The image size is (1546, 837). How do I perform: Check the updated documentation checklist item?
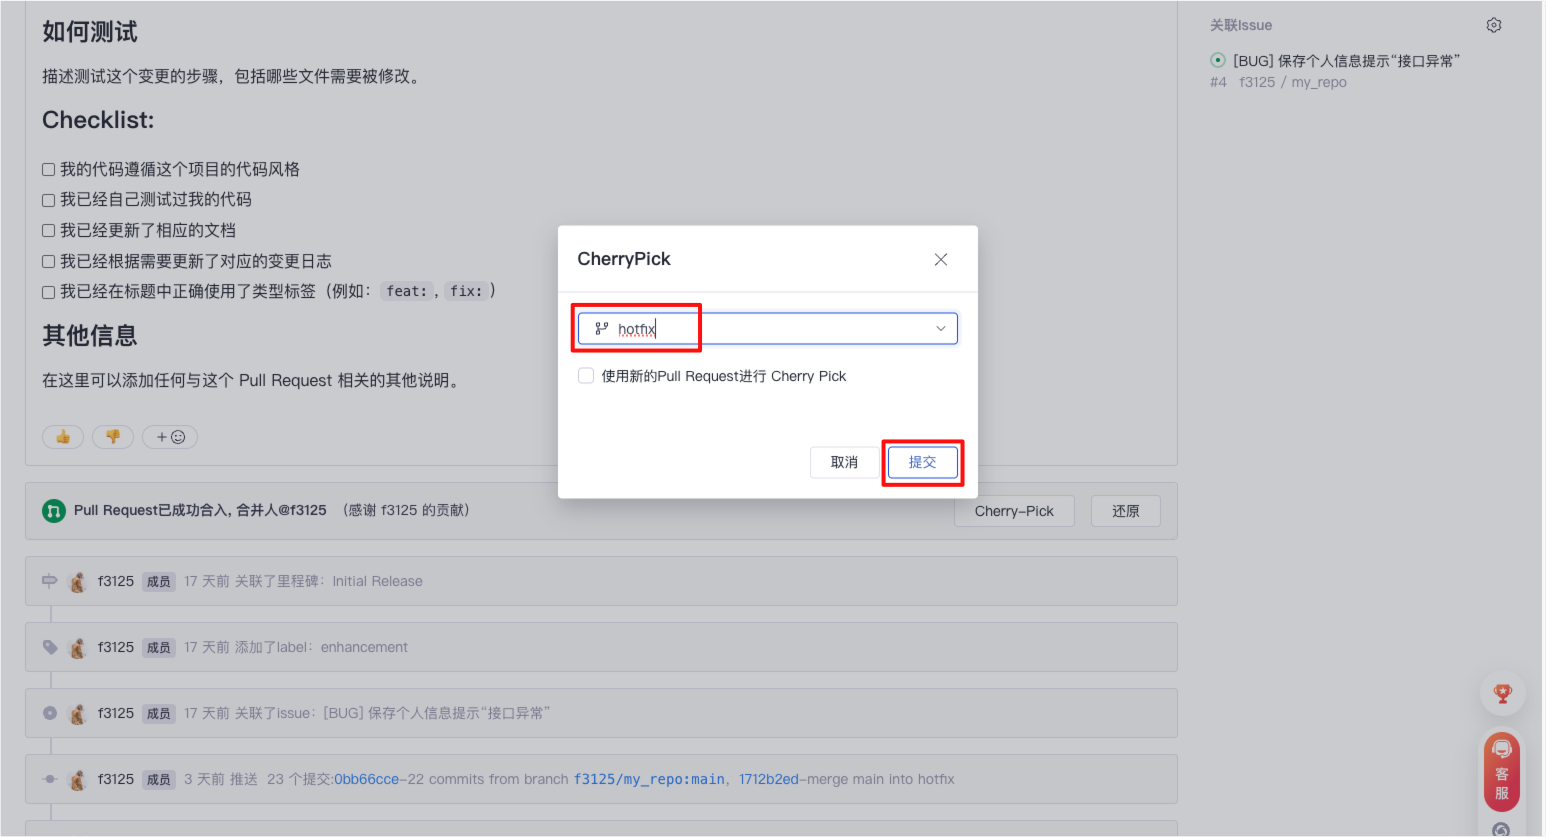click(48, 231)
